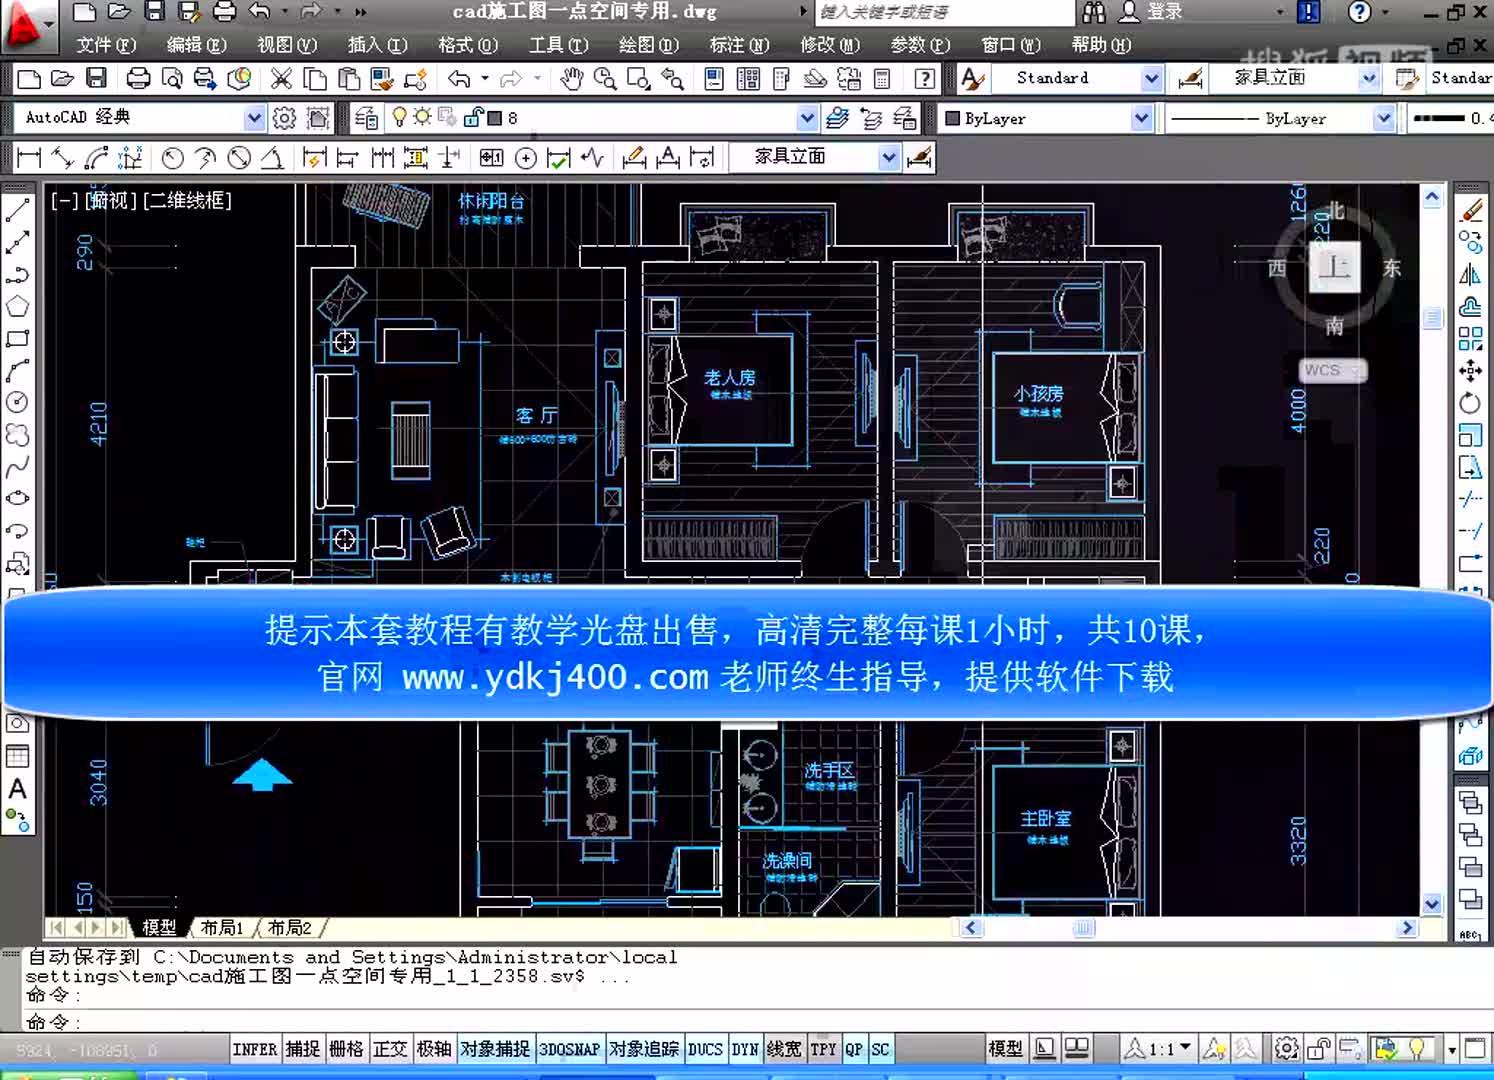
Task: Select the Multiline Text tool
Action: (18, 790)
